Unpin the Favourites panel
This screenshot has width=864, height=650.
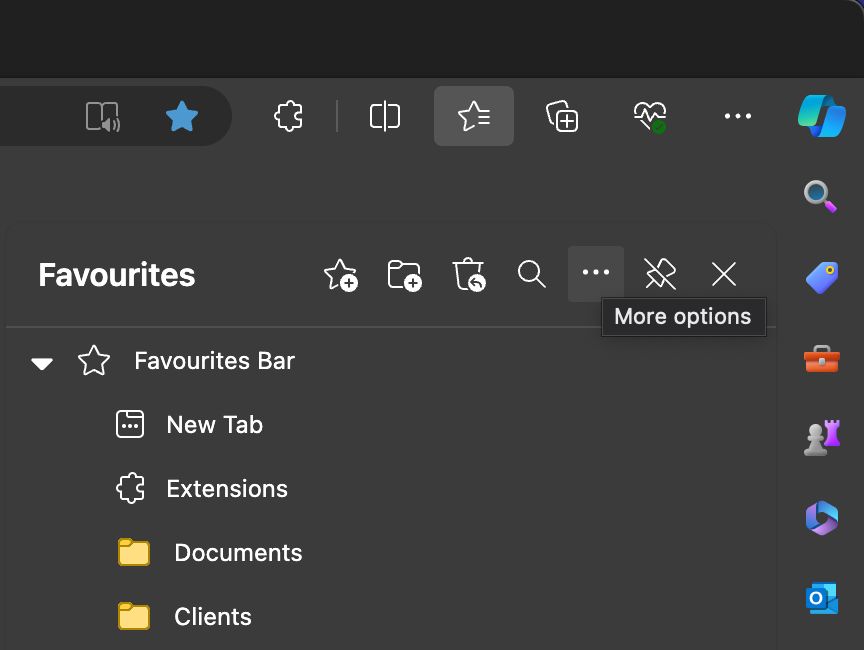click(660, 274)
